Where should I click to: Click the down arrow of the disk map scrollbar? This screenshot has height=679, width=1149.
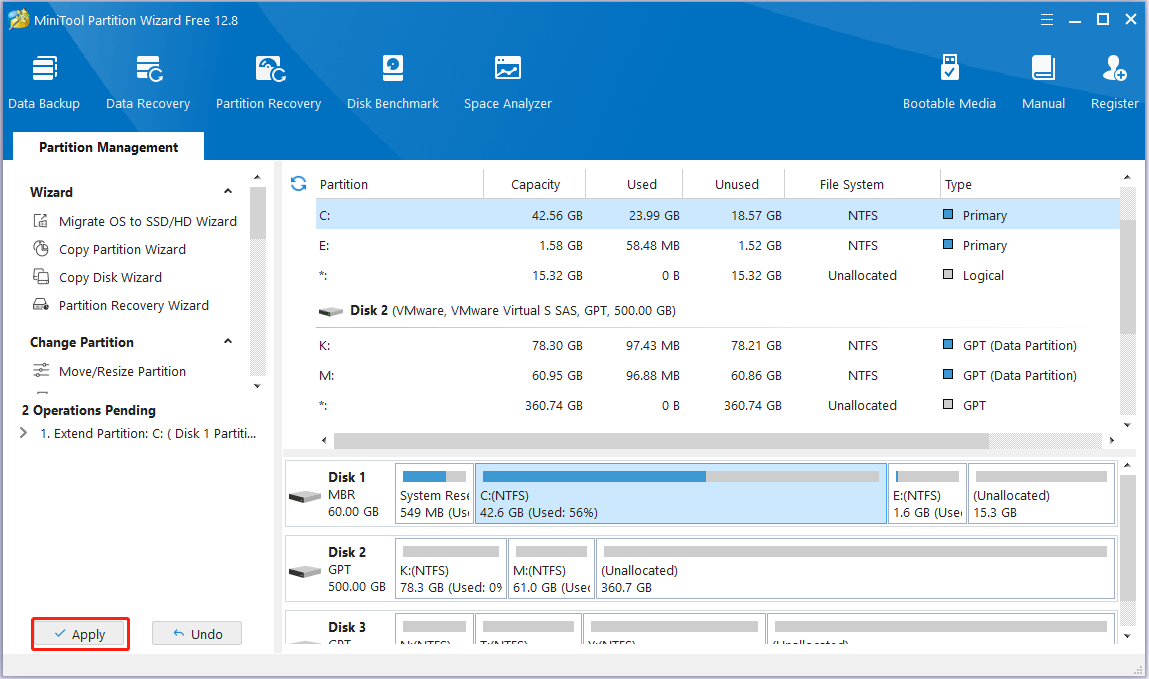1127,637
